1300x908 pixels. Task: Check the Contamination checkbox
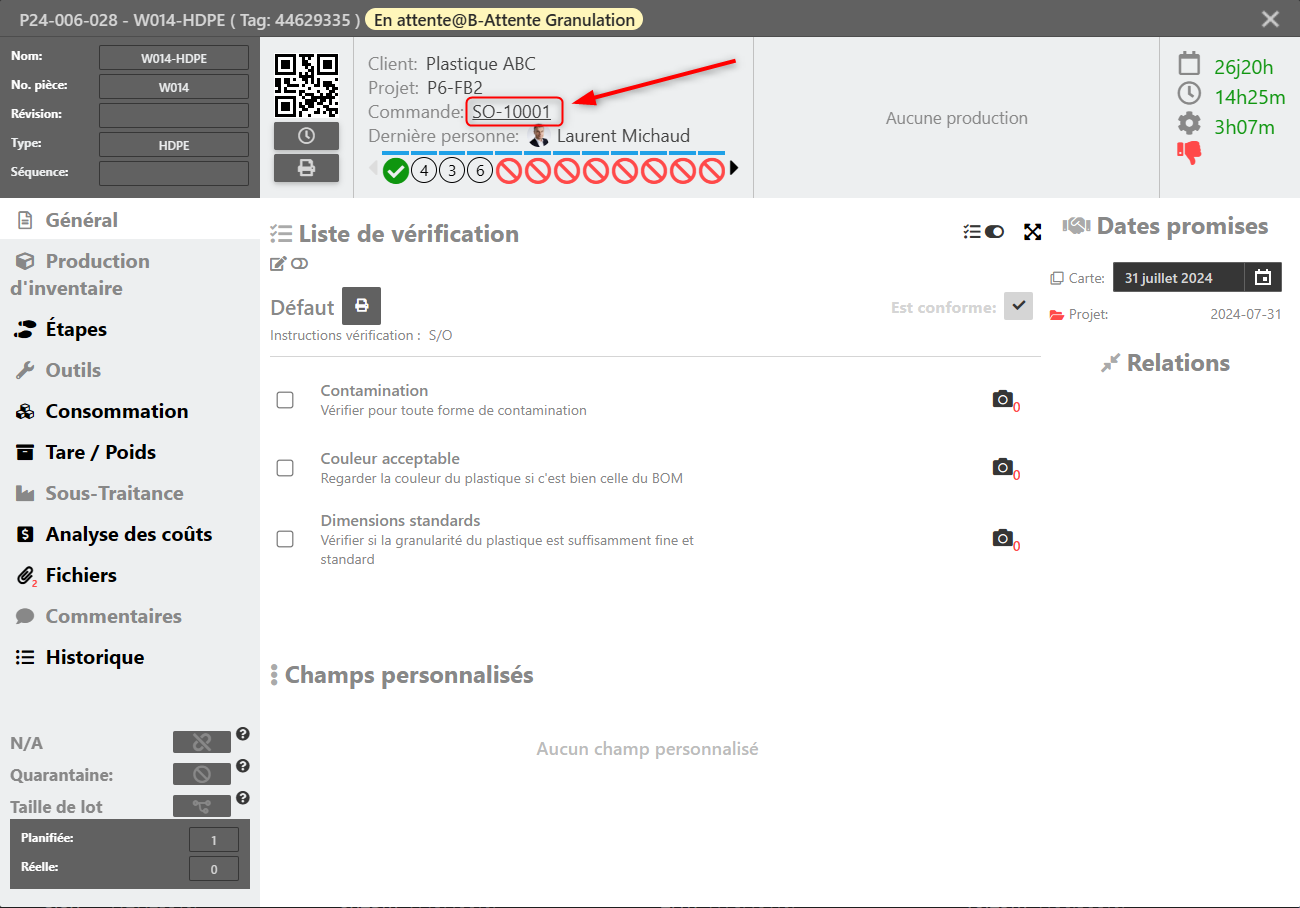285,400
